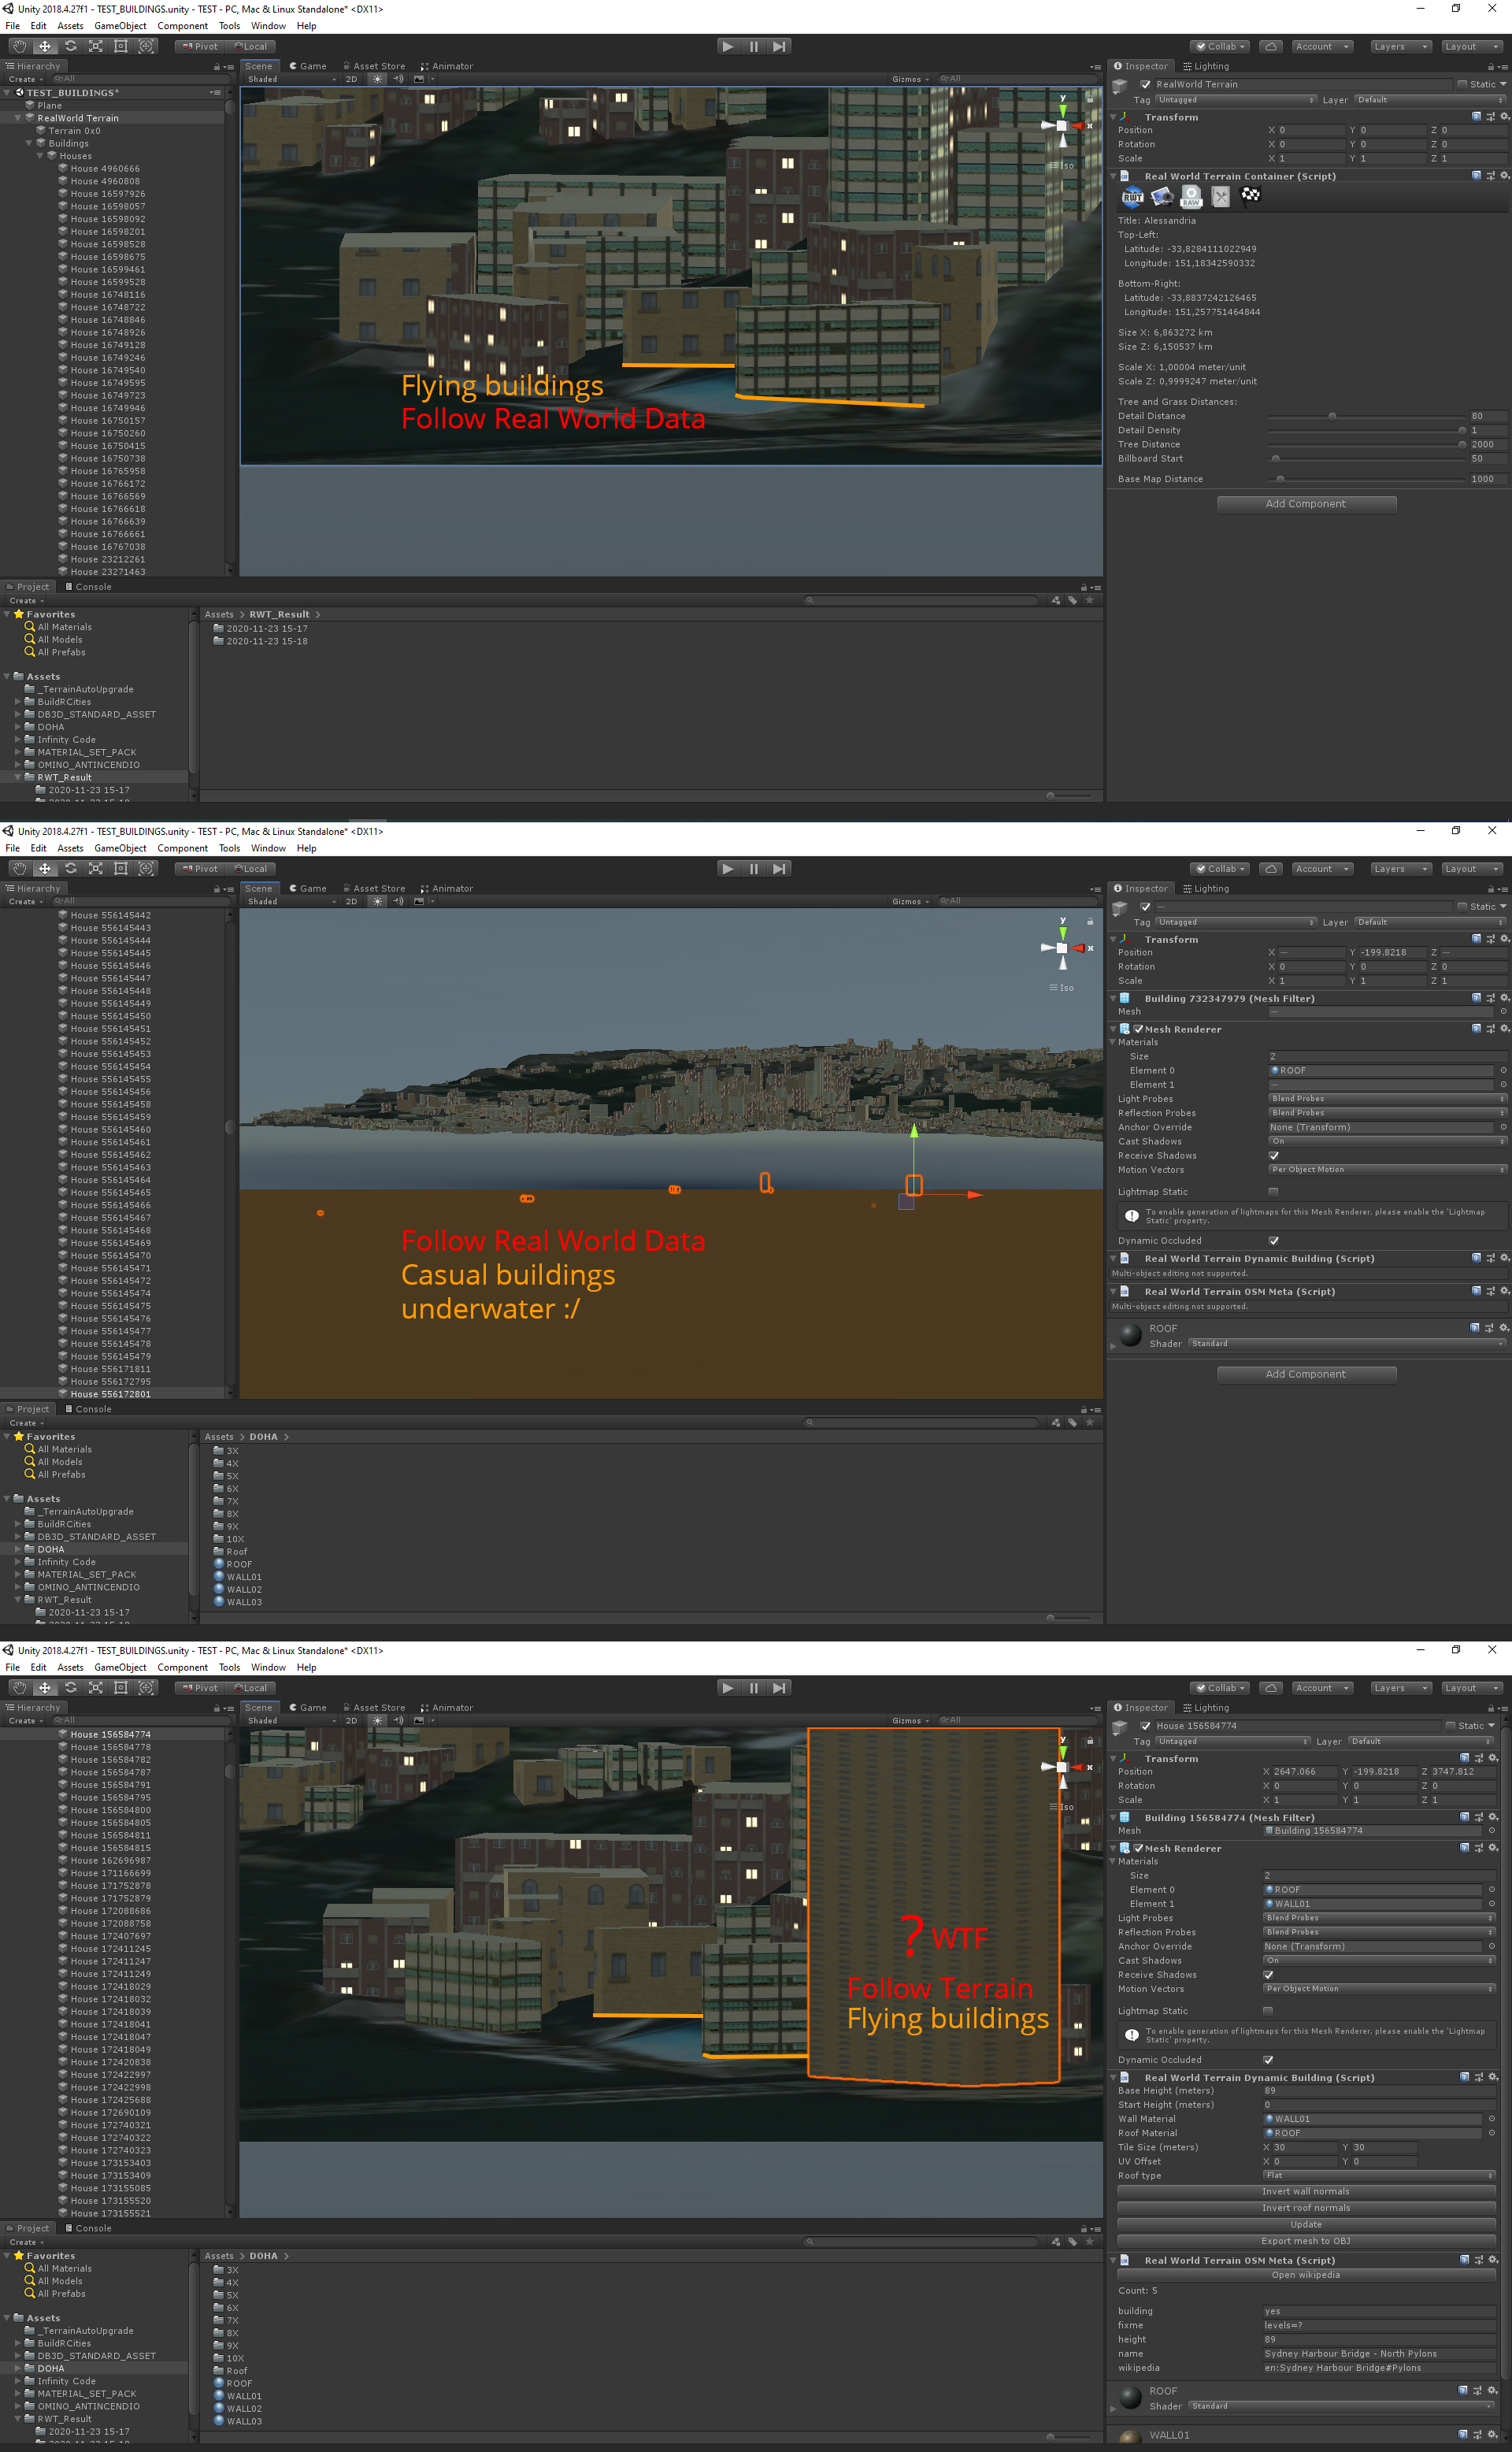The height and width of the screenshot is (2452, 1512).
Task: Enable Static checkbox for RealWorld Terrain object
Action: click(x=1462, y=85)
